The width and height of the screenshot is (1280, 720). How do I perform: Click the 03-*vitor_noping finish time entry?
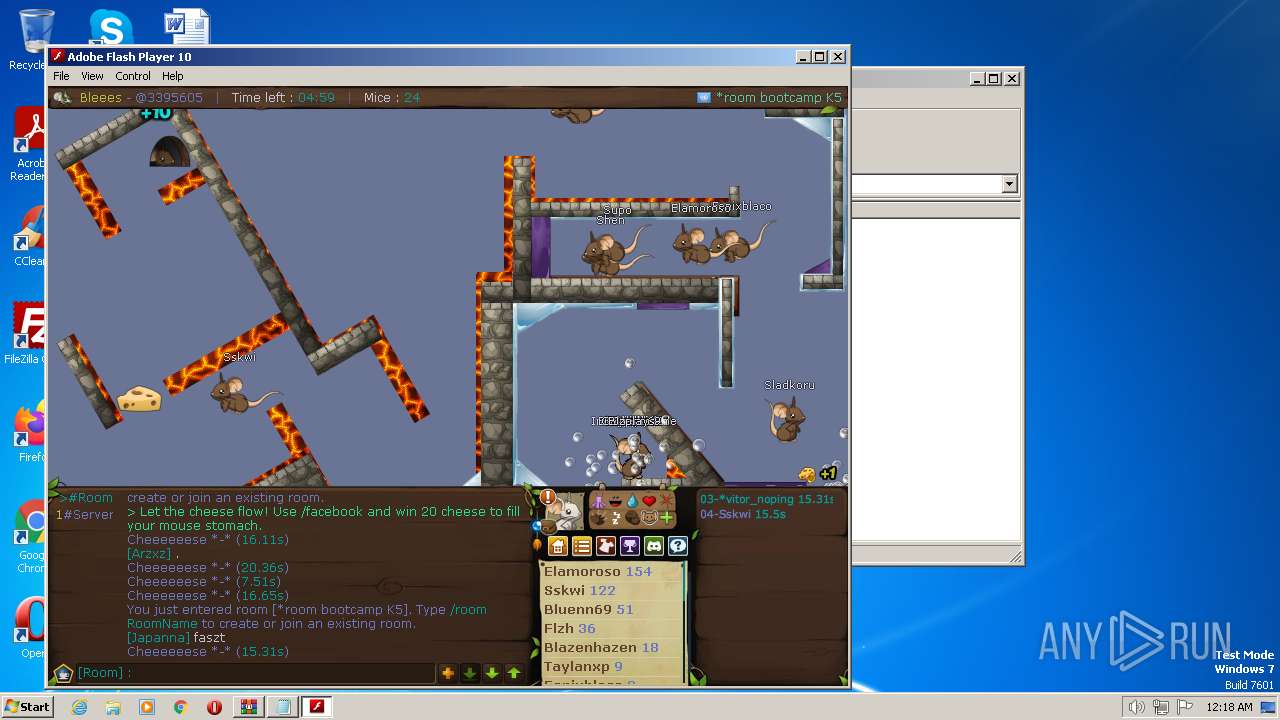pos(766,499)
